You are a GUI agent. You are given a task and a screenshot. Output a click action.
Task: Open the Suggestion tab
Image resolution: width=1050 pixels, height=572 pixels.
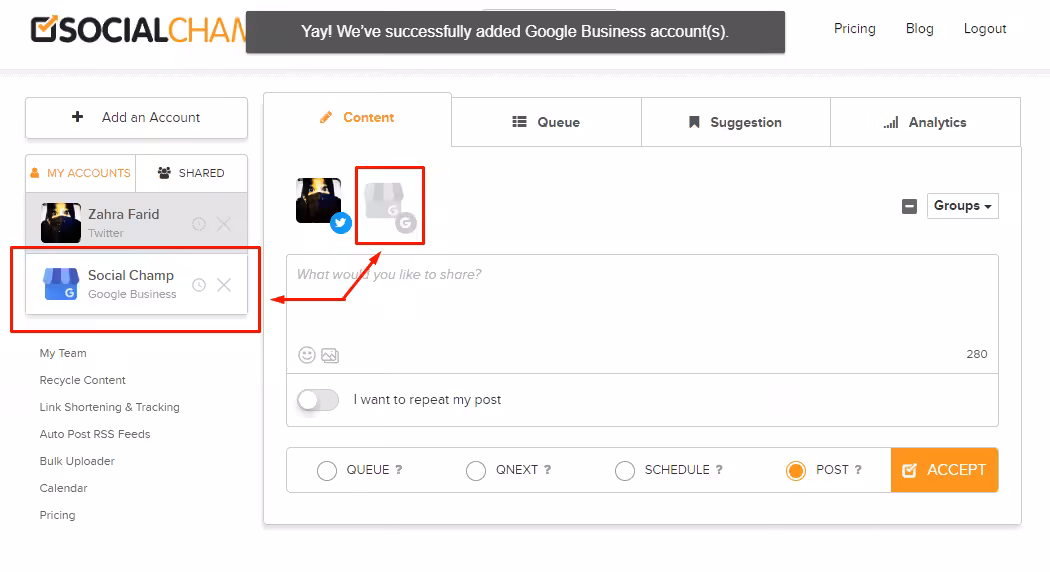736,122
